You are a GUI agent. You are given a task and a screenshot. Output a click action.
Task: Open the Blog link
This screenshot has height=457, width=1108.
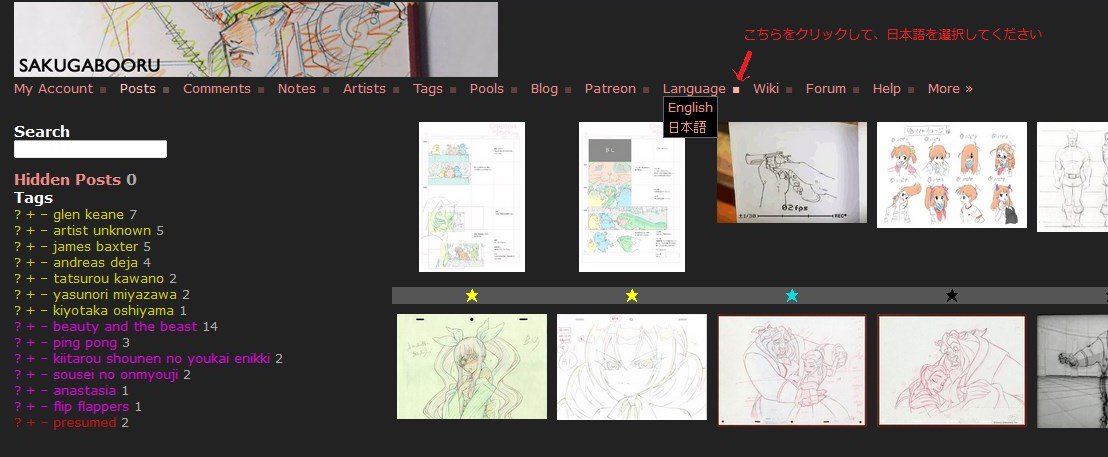[x=544, y=88]
